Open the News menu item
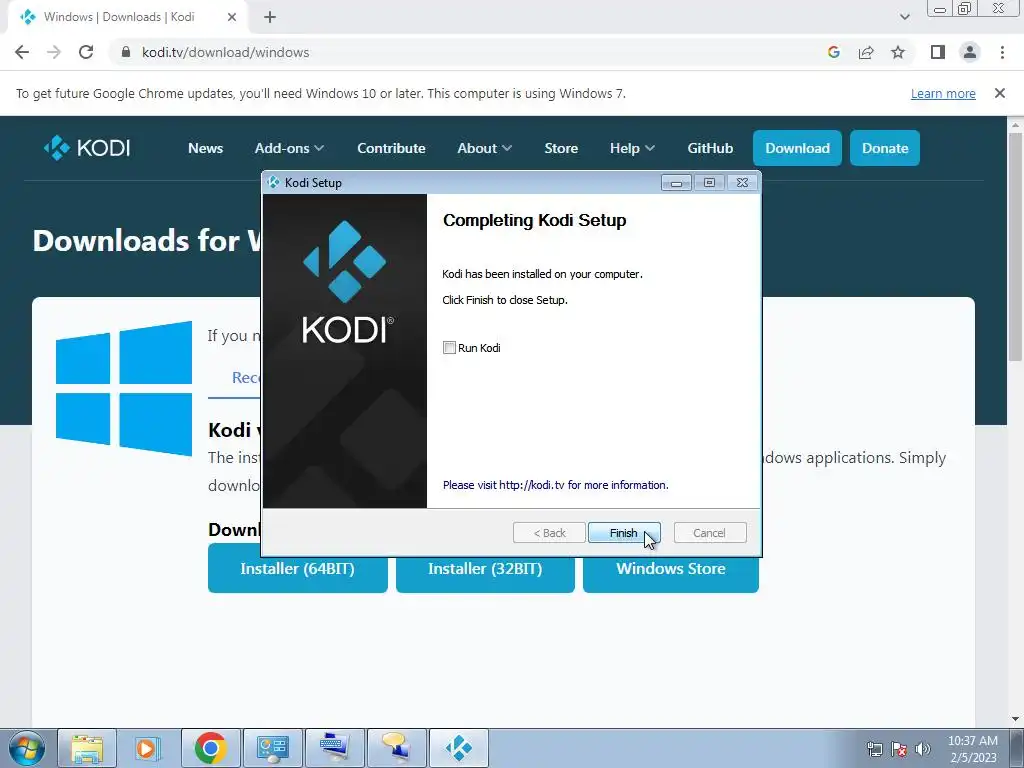The height and width of the screenshot is (768, 1024). click(x=206, y=148)
